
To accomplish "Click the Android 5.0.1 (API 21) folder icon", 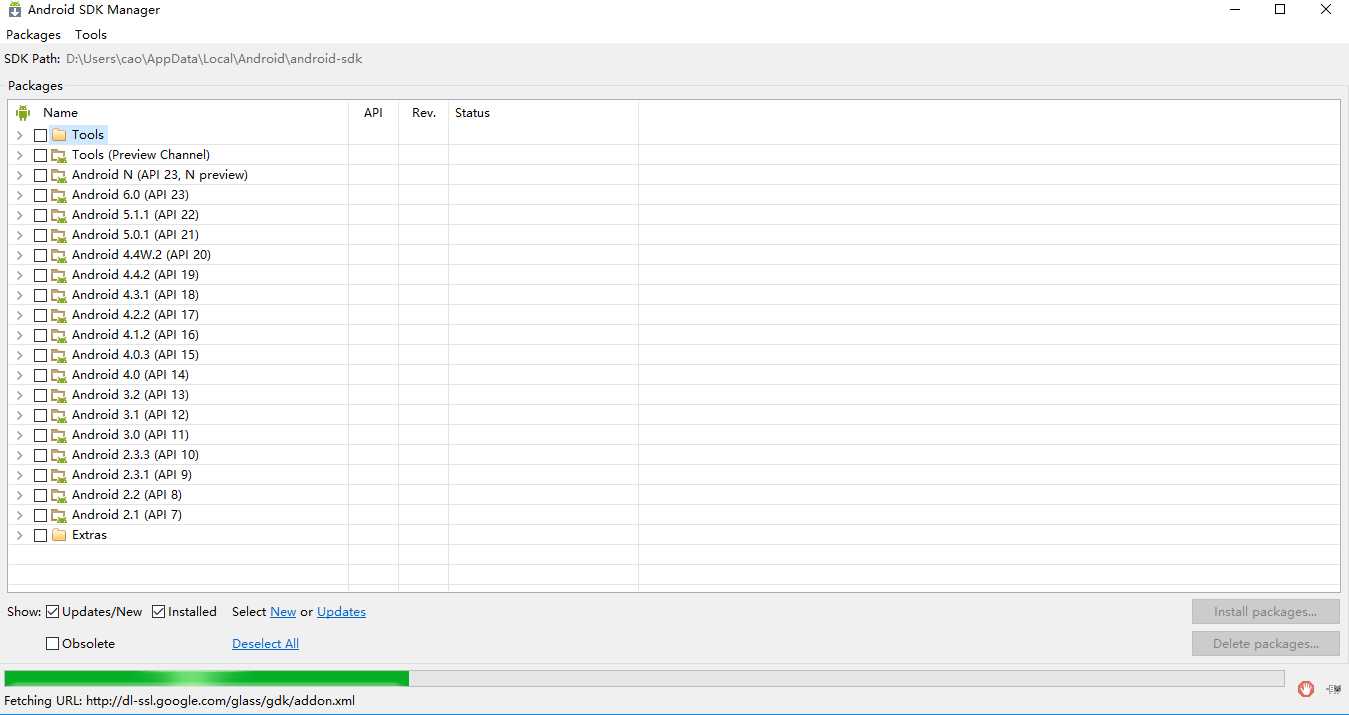I will click(59, 235).
